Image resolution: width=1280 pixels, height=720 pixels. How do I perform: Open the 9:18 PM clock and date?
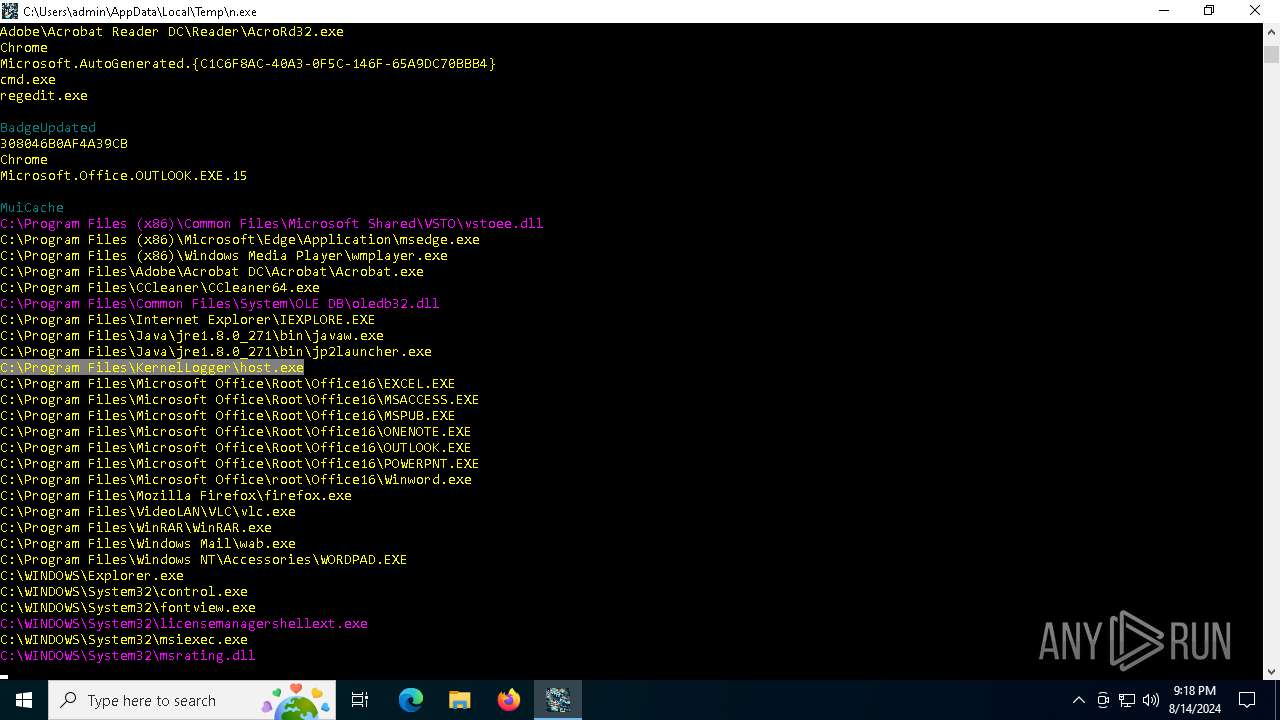pyautogui.click(x=1194, y=700)
